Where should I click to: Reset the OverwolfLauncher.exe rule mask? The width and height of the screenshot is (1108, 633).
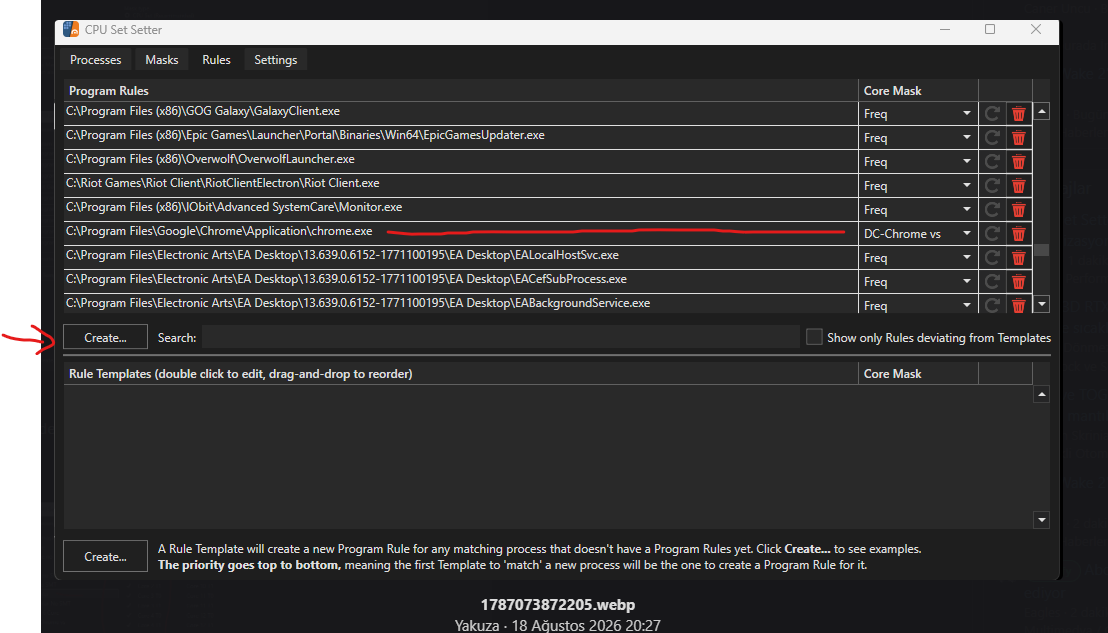[x=992, y=162]
